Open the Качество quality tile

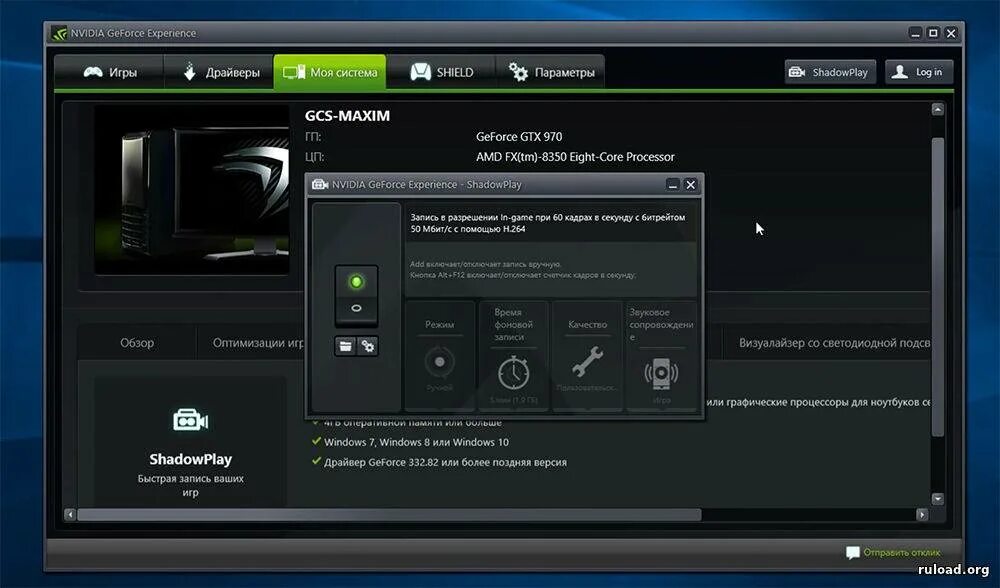point(587,355)
